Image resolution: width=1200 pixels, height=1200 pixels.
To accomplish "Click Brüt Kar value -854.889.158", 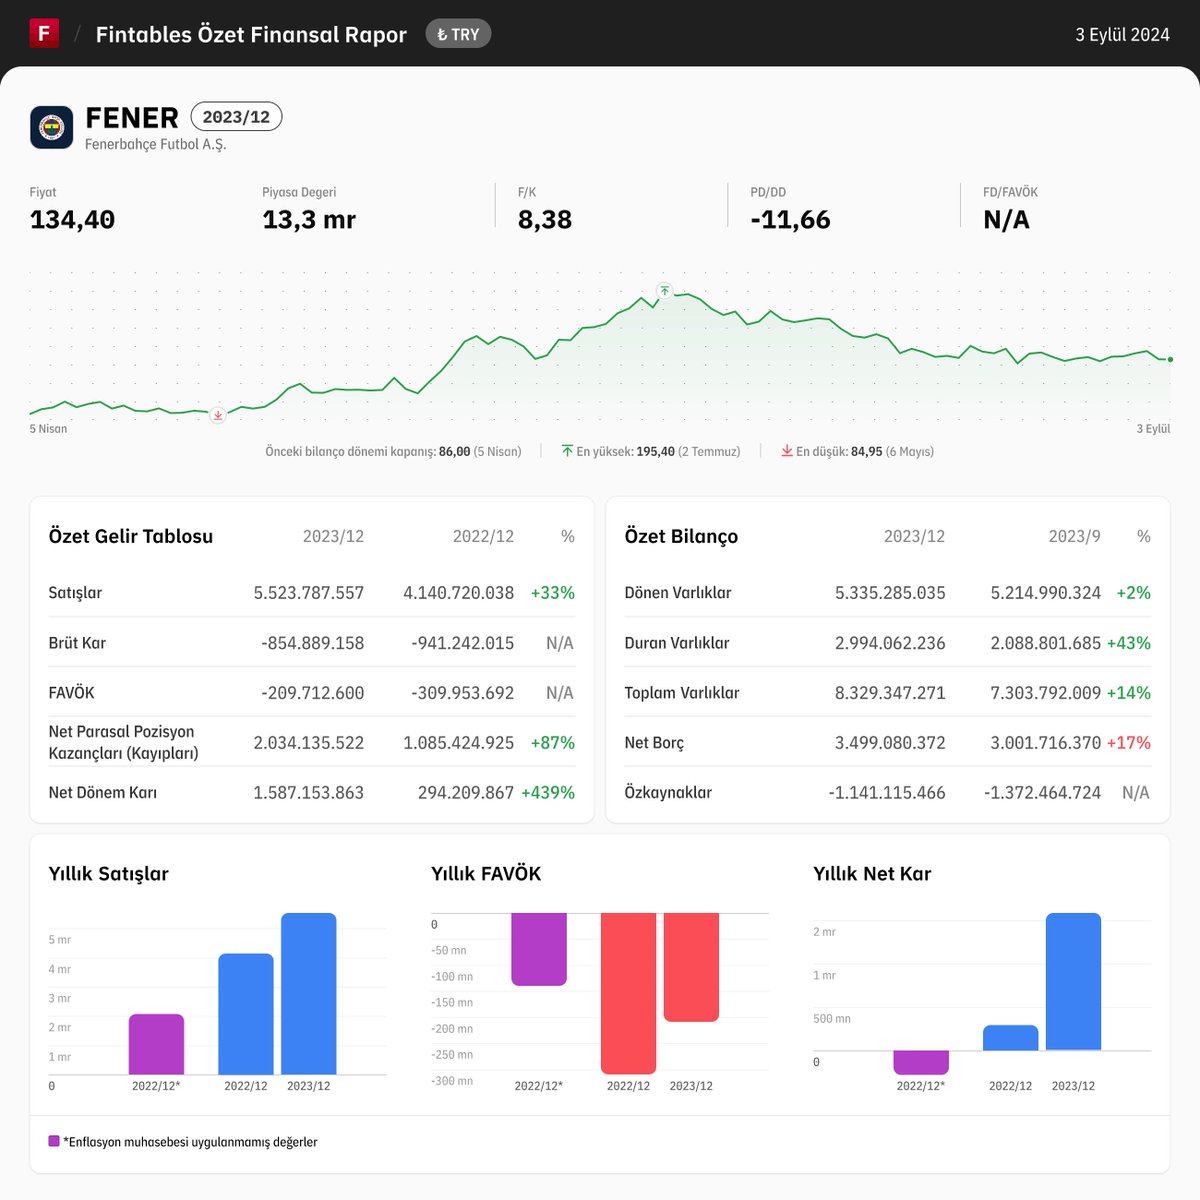I will tap(313, 642).
